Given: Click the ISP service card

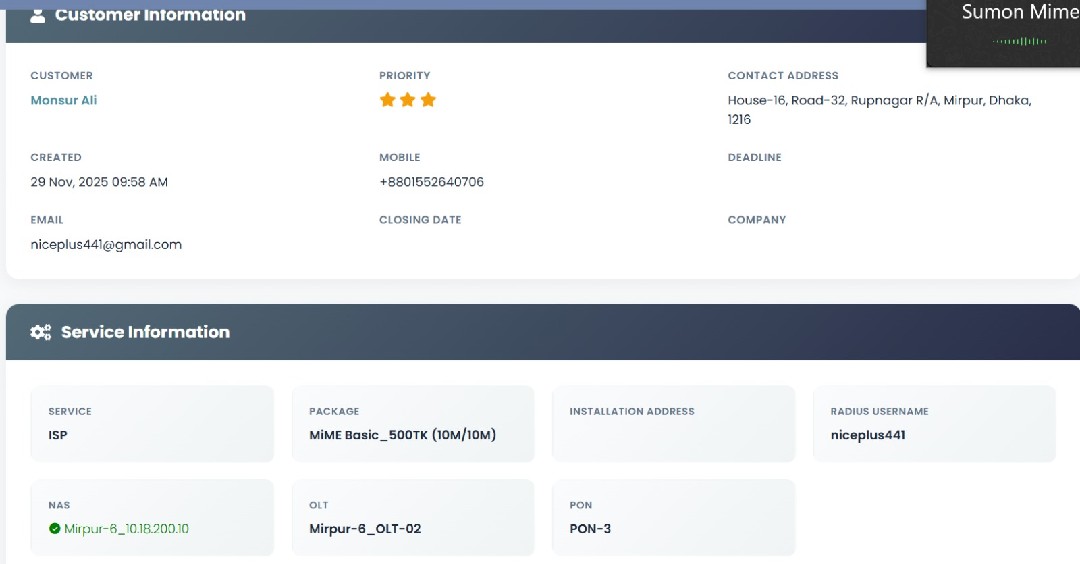Looking at the screenshot, I should (x=152, y=424).
